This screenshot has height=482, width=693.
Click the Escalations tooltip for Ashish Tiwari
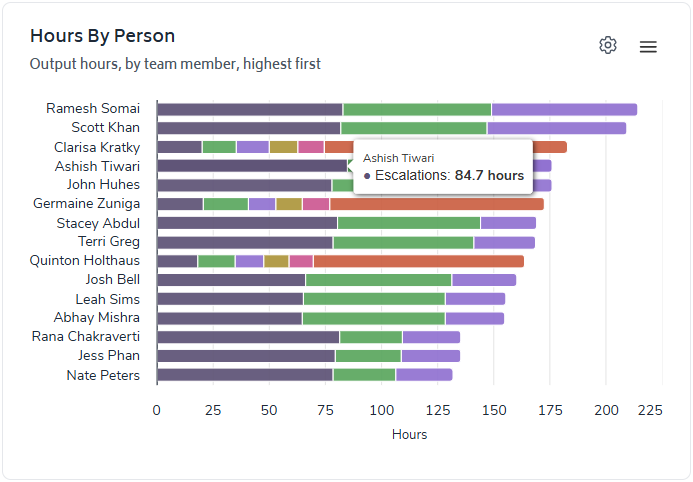(443, 167)
